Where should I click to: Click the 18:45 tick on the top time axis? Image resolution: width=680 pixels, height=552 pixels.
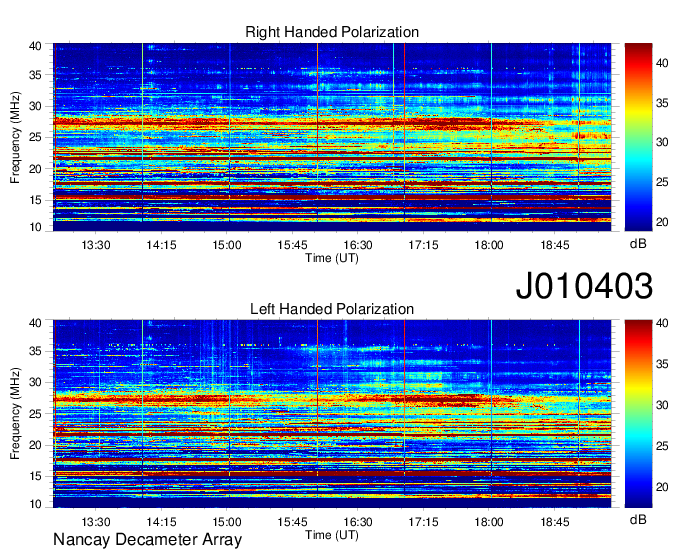coord(555,245)
